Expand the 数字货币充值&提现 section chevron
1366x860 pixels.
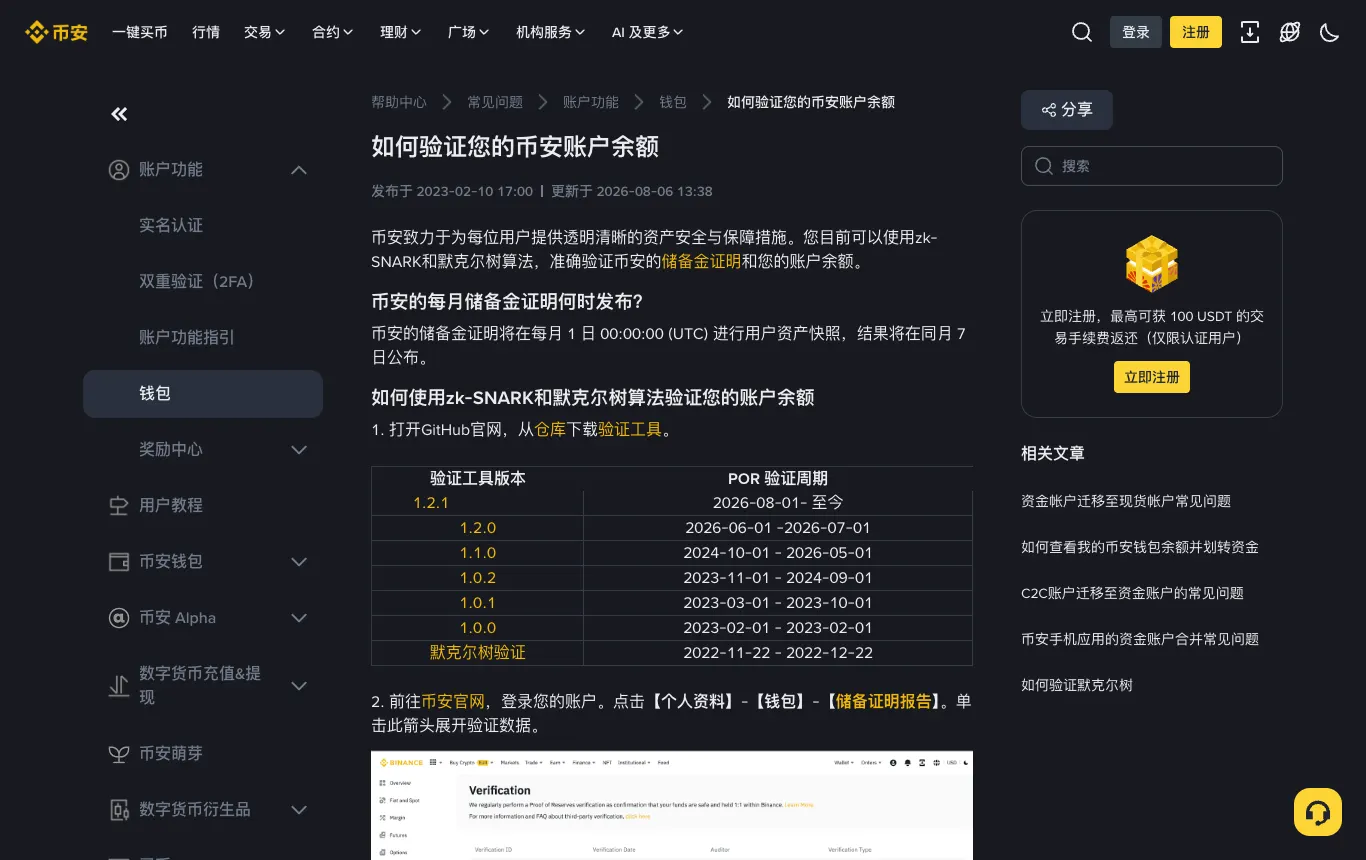click(299, 686)
